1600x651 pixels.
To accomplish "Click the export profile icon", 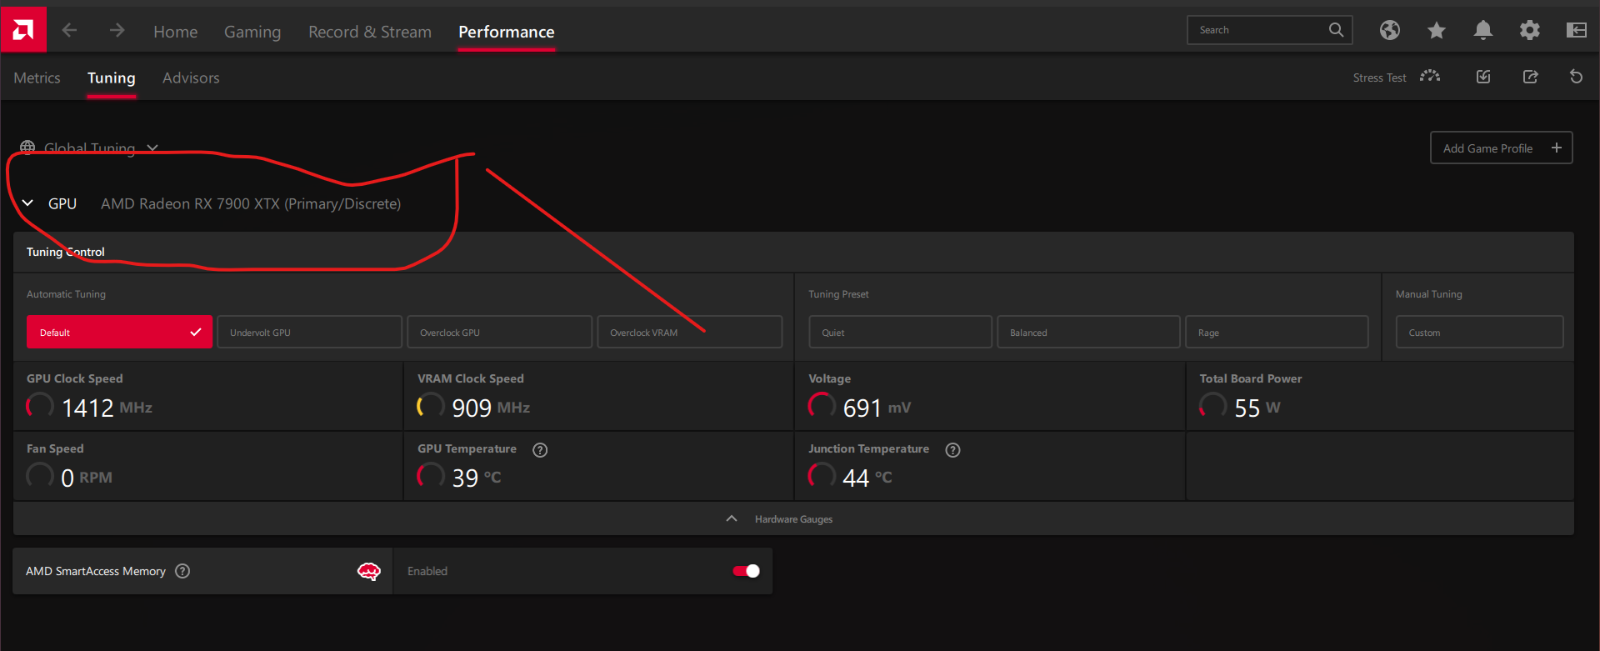I will tap(1530, 77).
